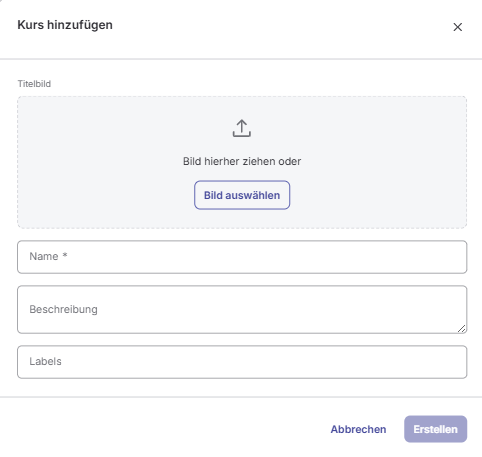Click the Bild auswählen button
This screenshot has height=457, width=482.
(242, 195)
